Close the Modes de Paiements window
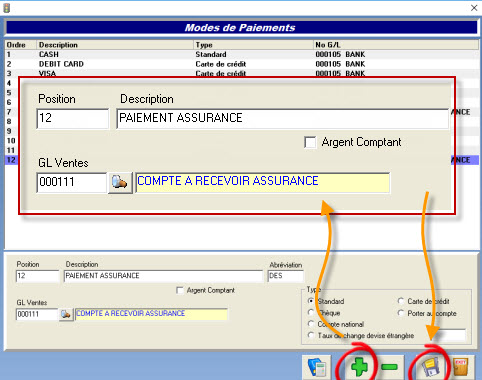The height and width of the screenshot is (380, 482). [474, 8]
